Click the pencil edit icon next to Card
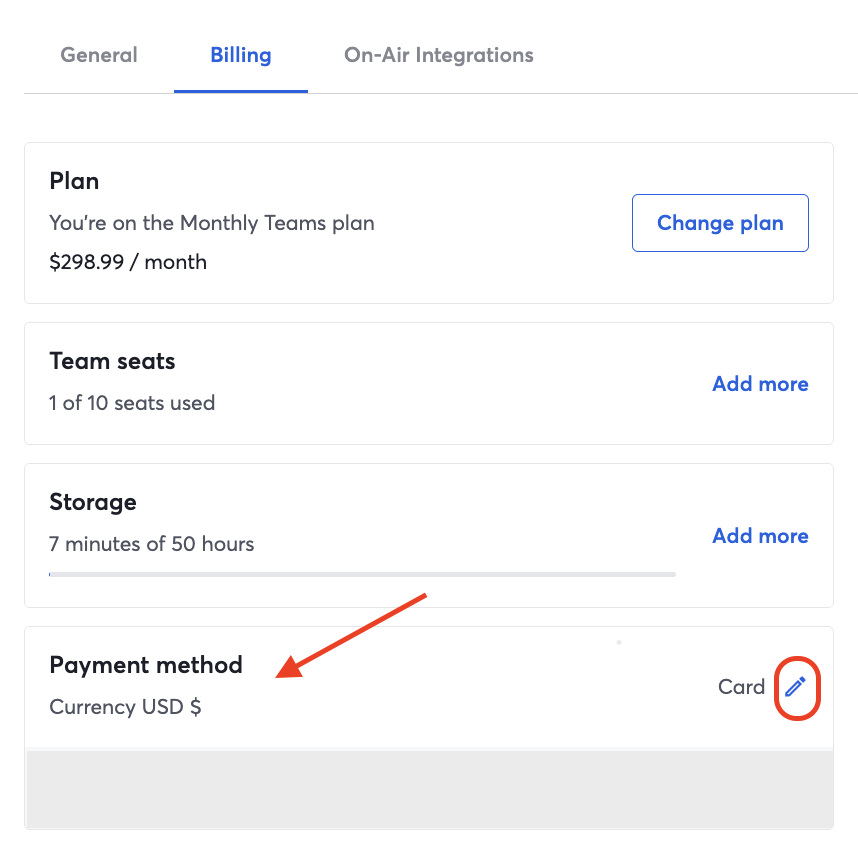 coord(795,687)
